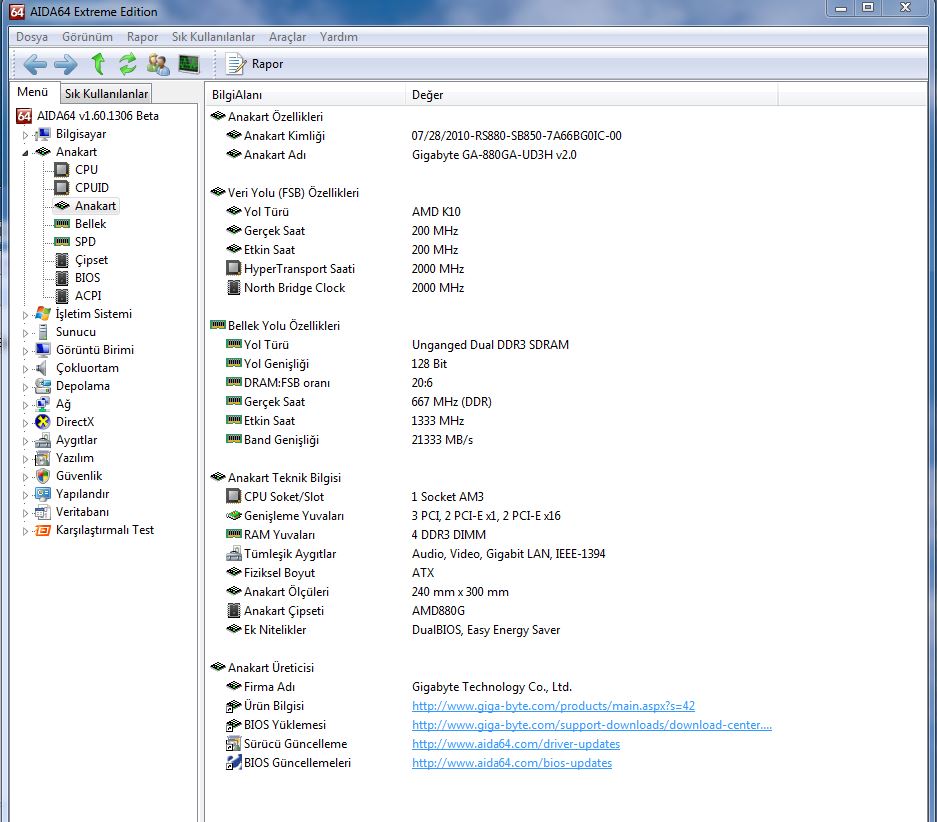Click the Değer column header
Image resolution: width=937 pixels, height=822 pixels.
592,94
